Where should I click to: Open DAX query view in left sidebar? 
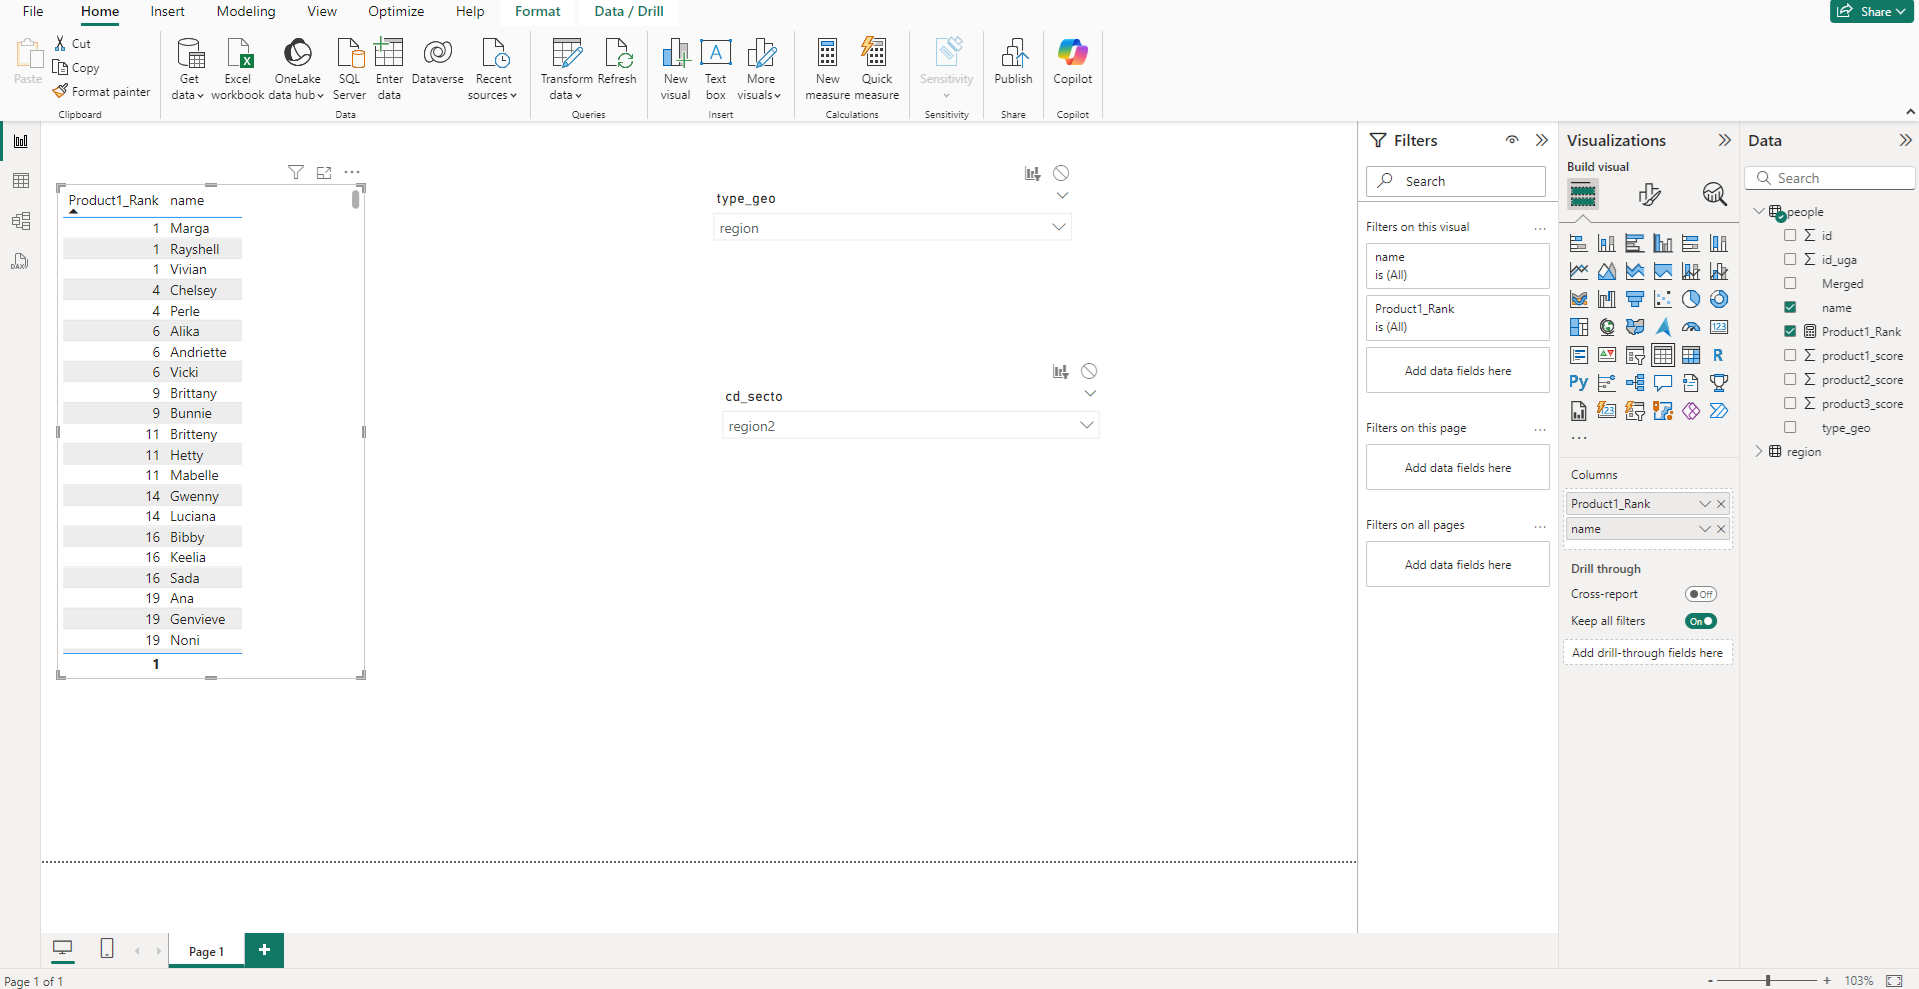21,261
